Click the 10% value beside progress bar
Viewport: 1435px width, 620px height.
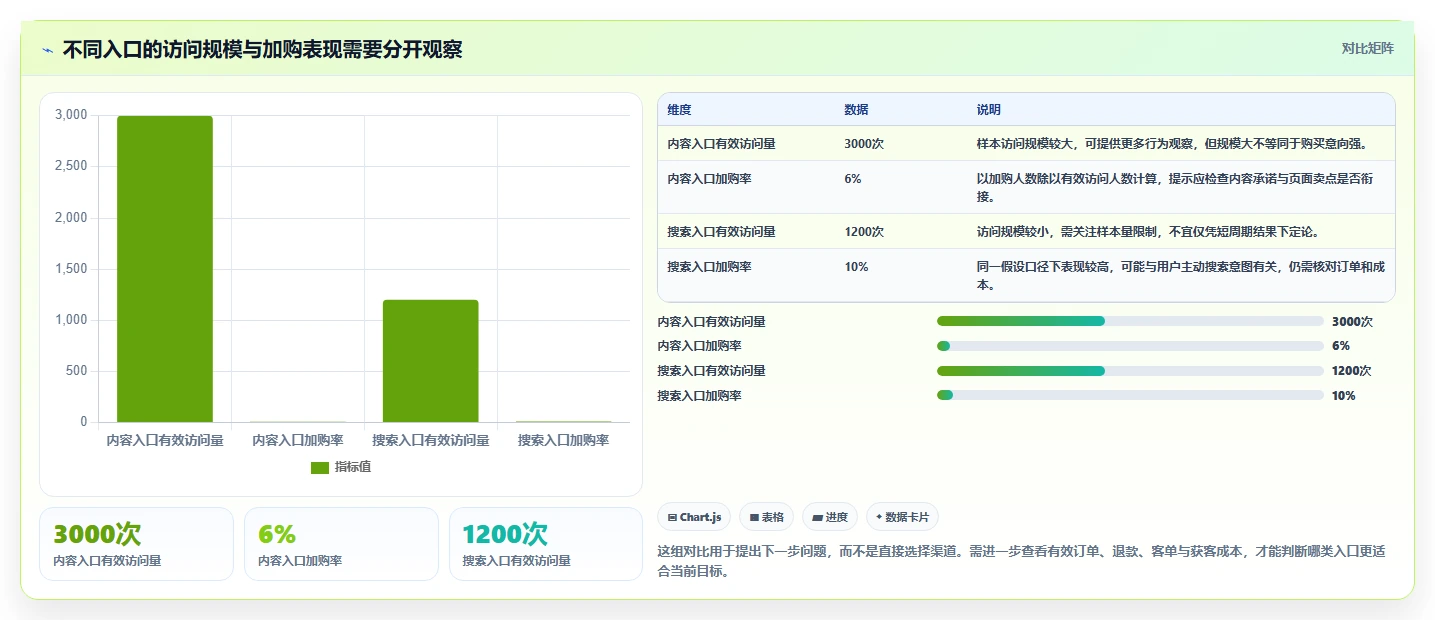pos(1344,396)
